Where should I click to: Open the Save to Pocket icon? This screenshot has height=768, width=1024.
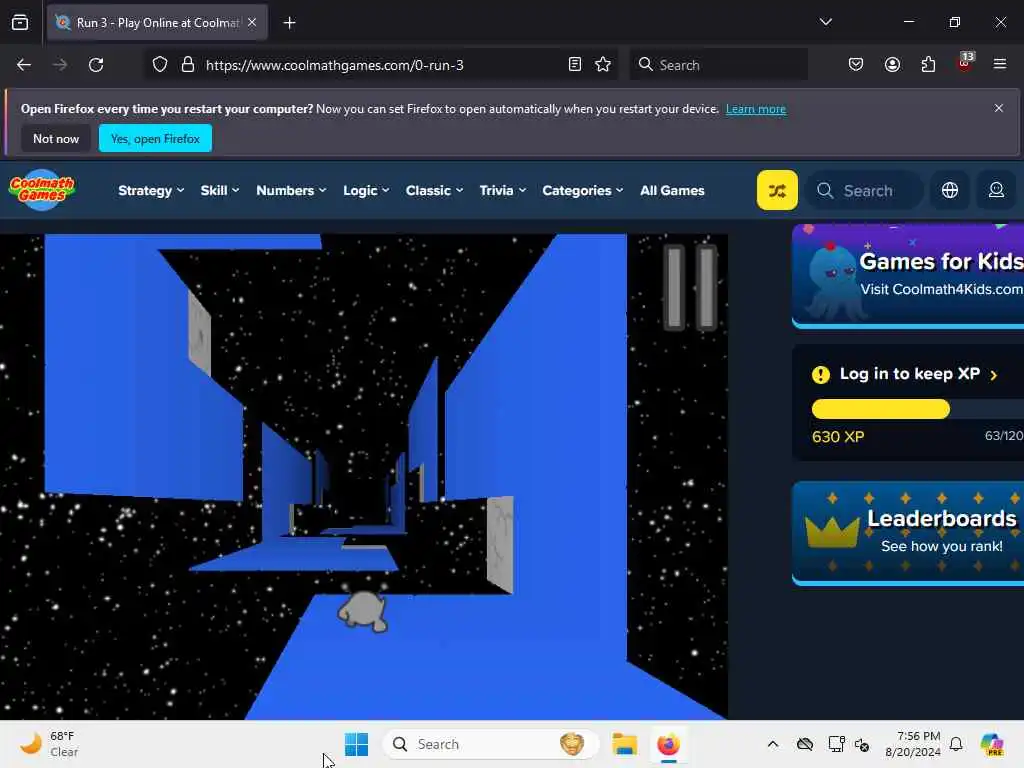[x=856, y=65]
